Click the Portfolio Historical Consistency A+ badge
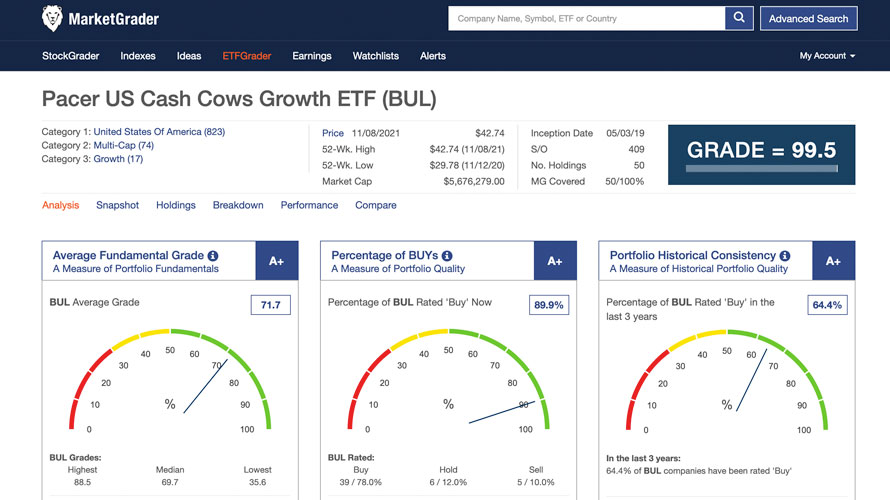The height and width of the screenshot is (500, 890). coord(833,260)
